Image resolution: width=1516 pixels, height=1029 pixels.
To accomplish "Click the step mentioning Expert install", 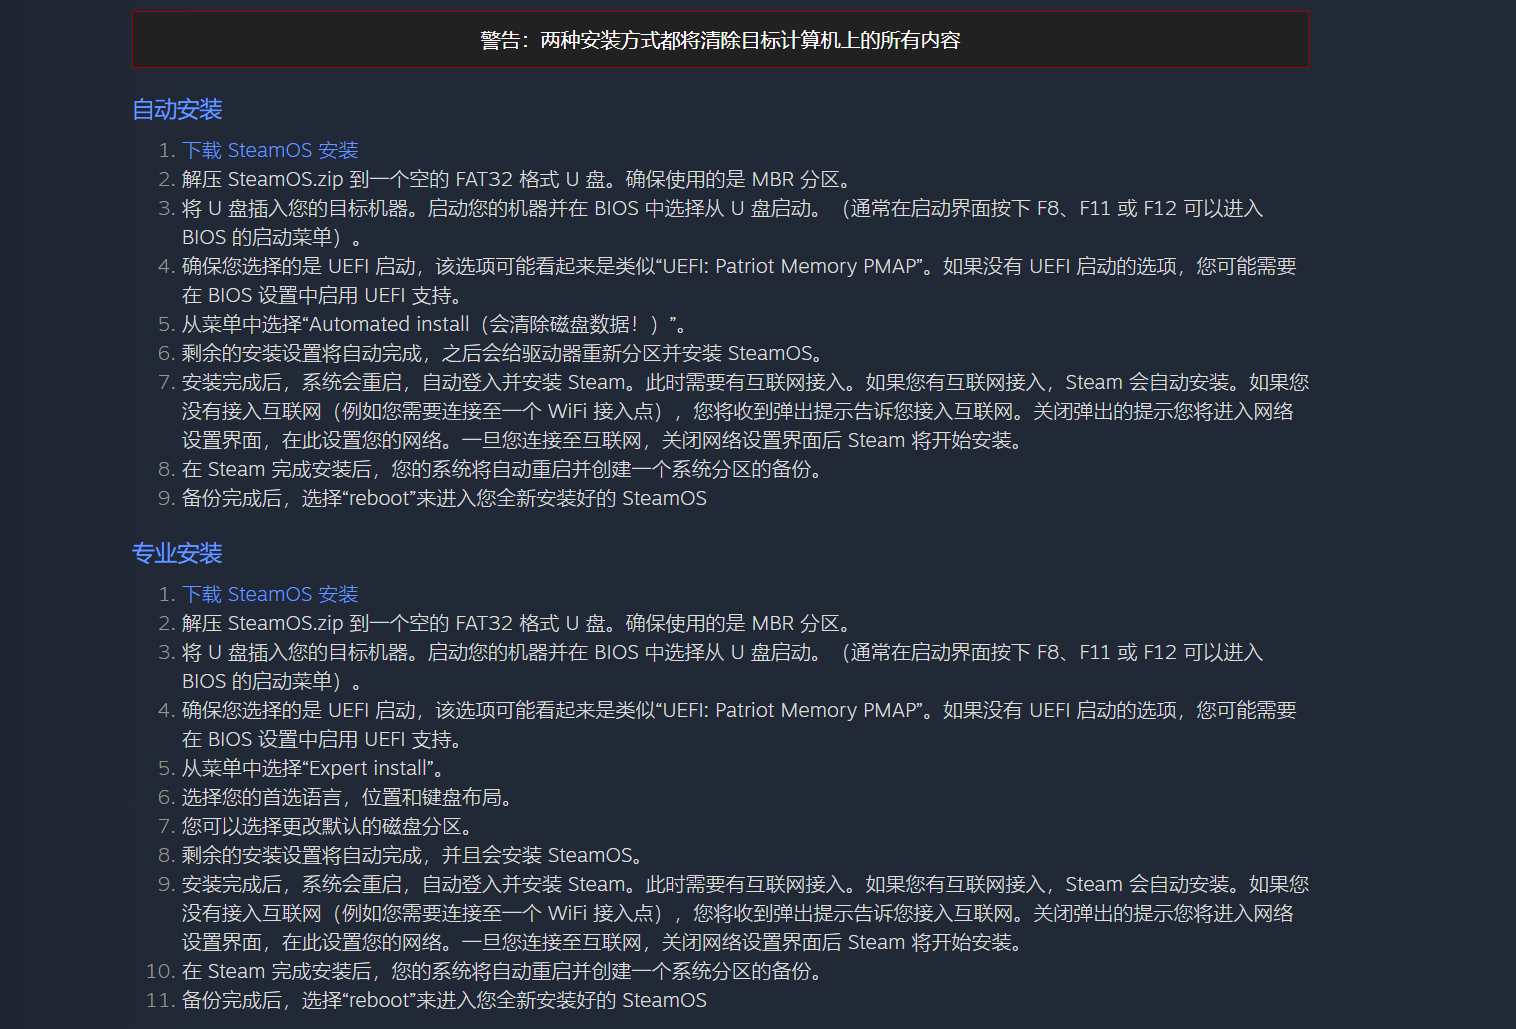I will (314, 768).
